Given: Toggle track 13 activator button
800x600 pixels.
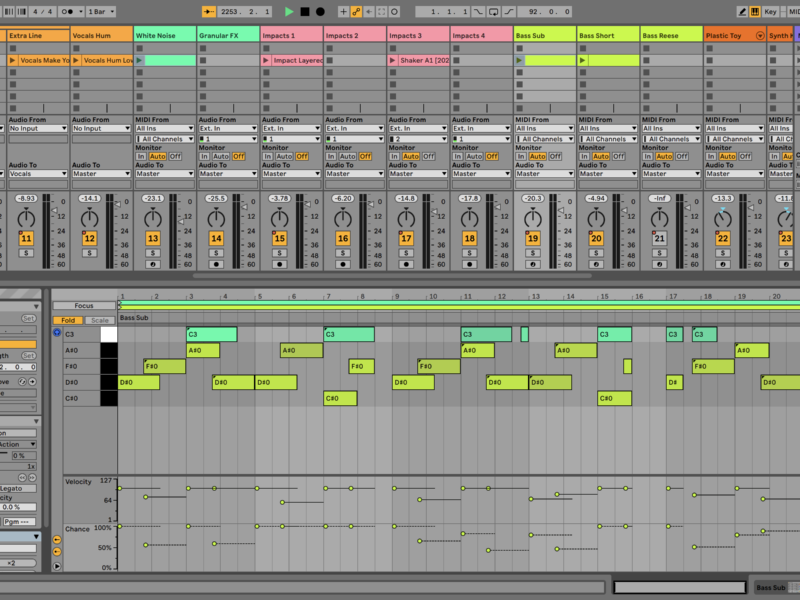Looking at the screenshot, I should click(x=153, y=239).
